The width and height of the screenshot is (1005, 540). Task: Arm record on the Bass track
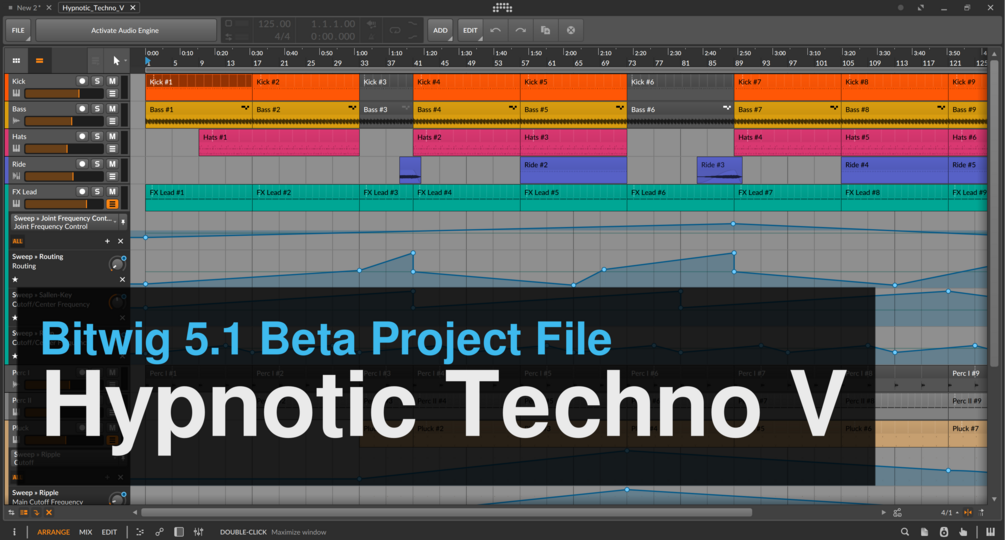[x=82, y=109]
